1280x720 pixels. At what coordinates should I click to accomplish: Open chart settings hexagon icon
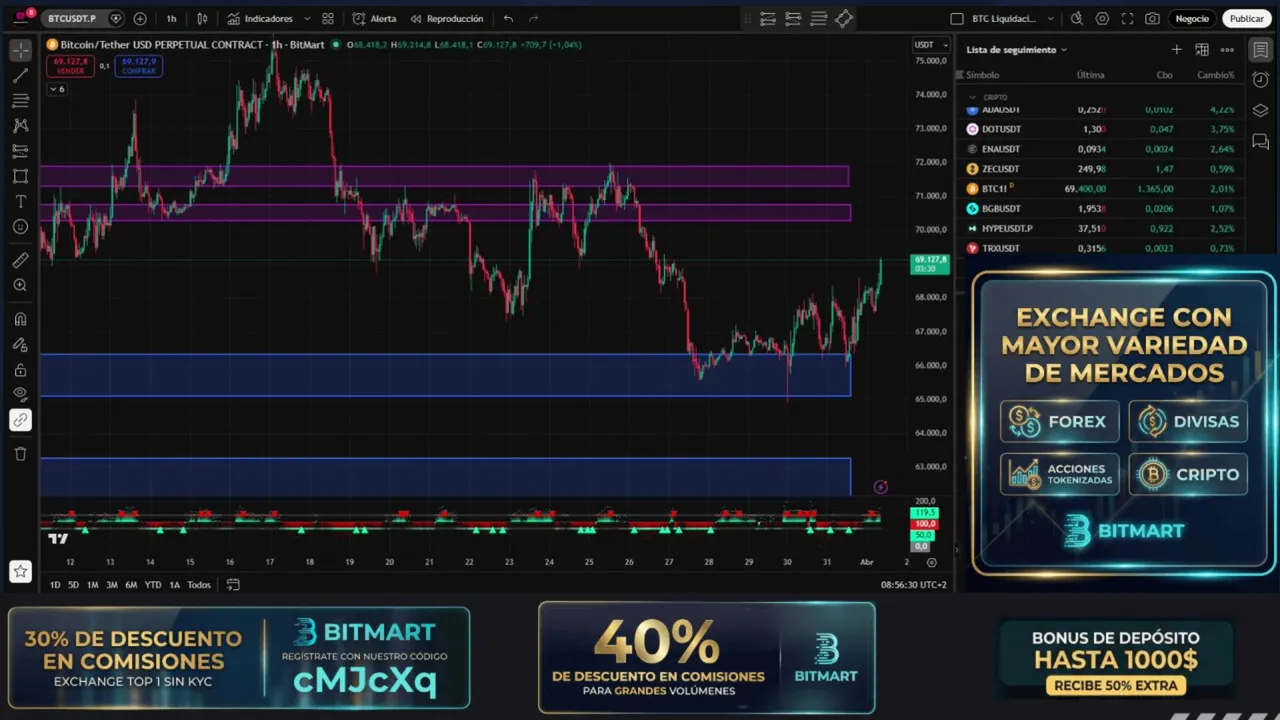point(1102,18)
